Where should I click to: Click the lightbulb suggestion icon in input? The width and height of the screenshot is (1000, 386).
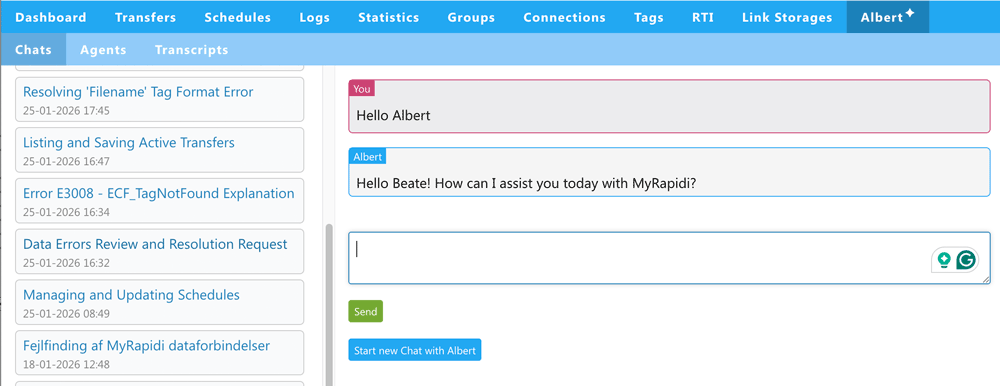944,260
